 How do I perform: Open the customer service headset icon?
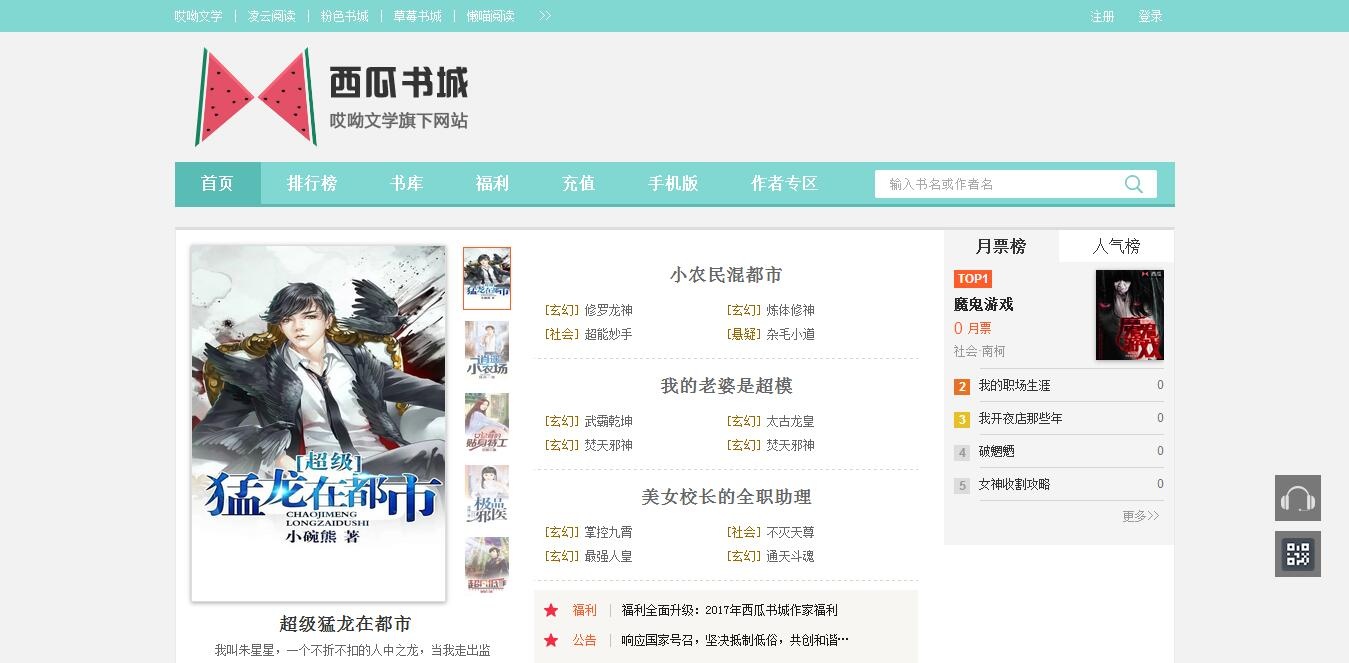[x=1298, y=498]
